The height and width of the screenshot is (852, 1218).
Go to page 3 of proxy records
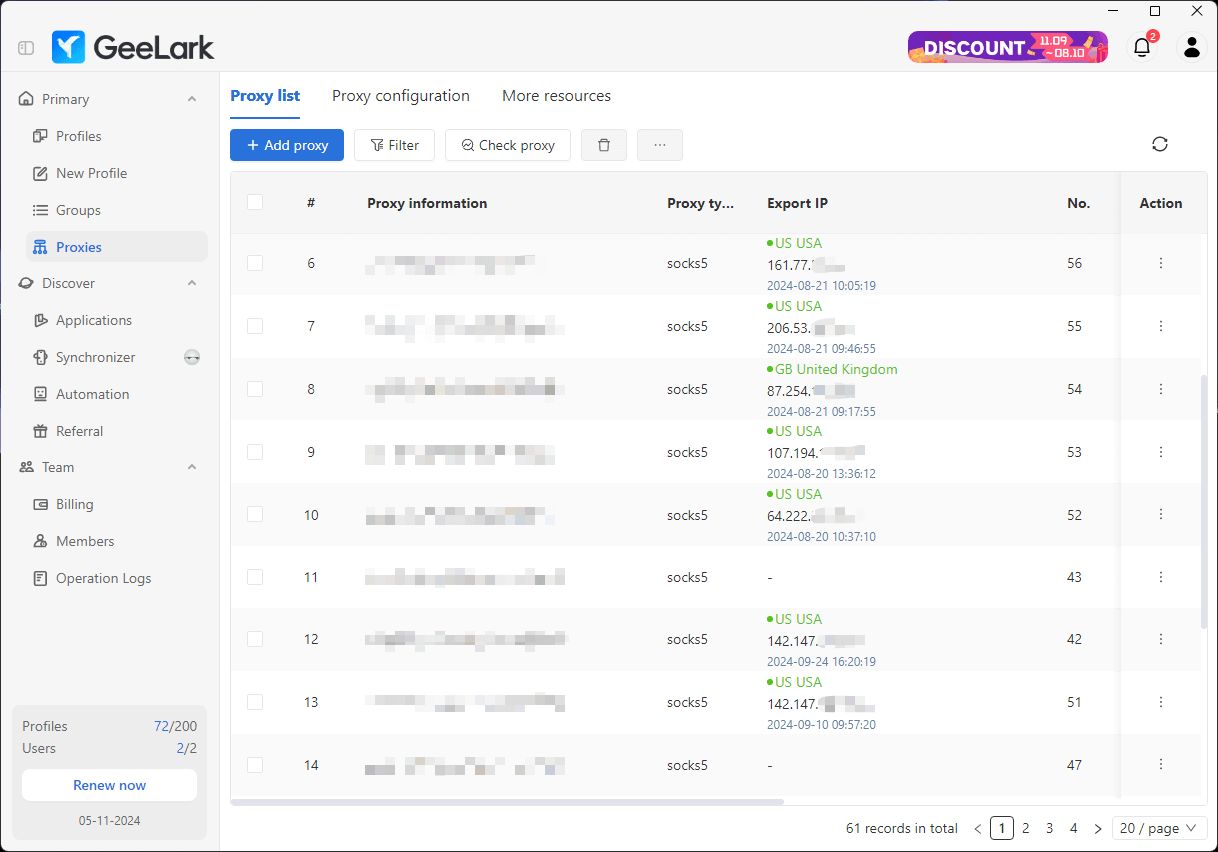click(1049, 828)
